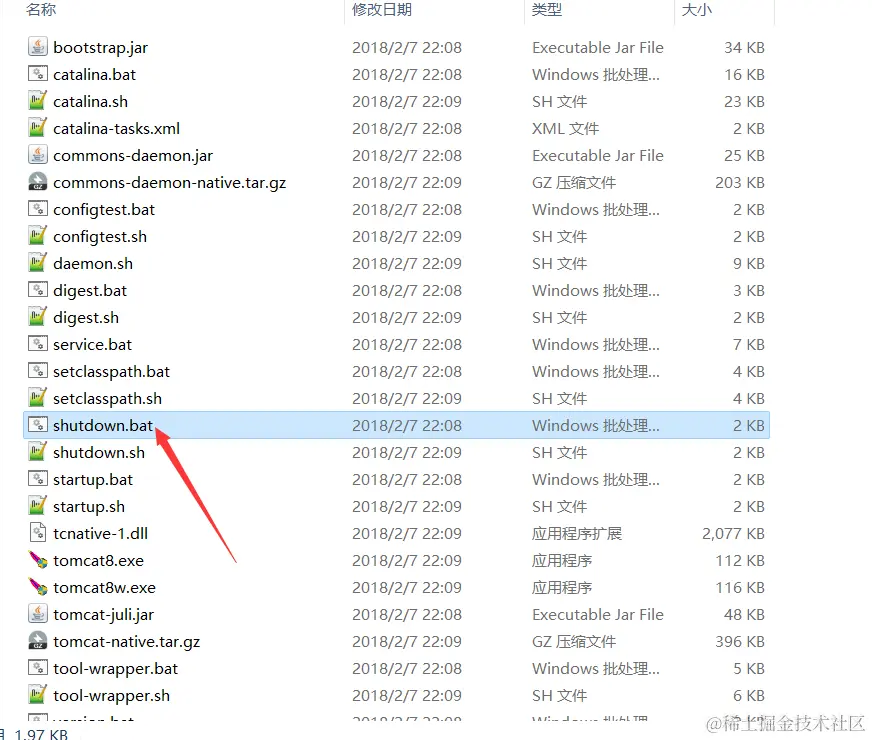Sort files by the 类型 column header
Screen dimensions: 872x740
pos(547,9)
